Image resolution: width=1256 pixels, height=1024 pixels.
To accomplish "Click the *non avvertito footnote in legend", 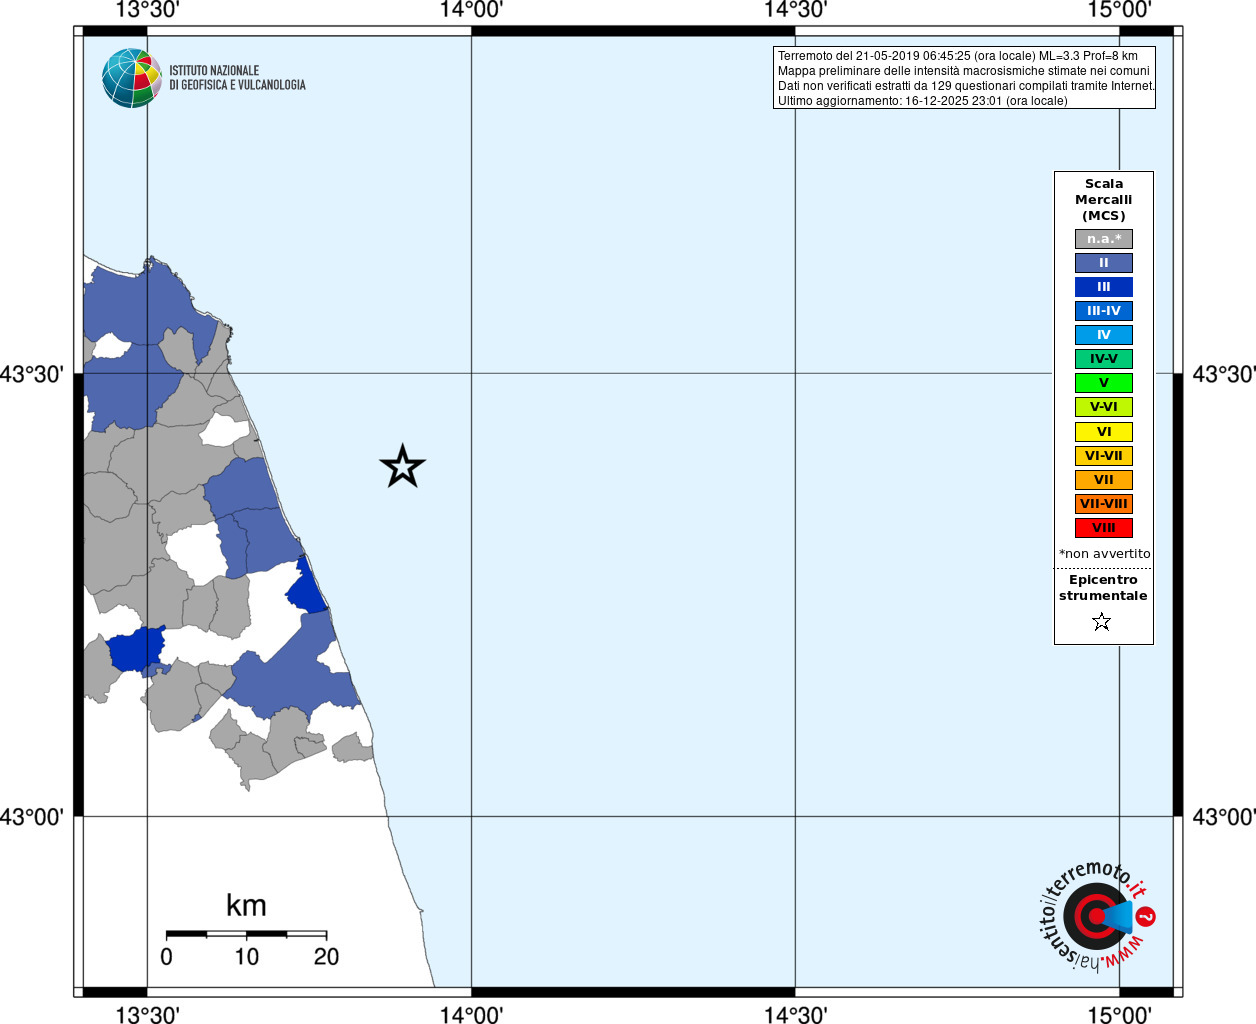I will click(x=1104, y=554).
